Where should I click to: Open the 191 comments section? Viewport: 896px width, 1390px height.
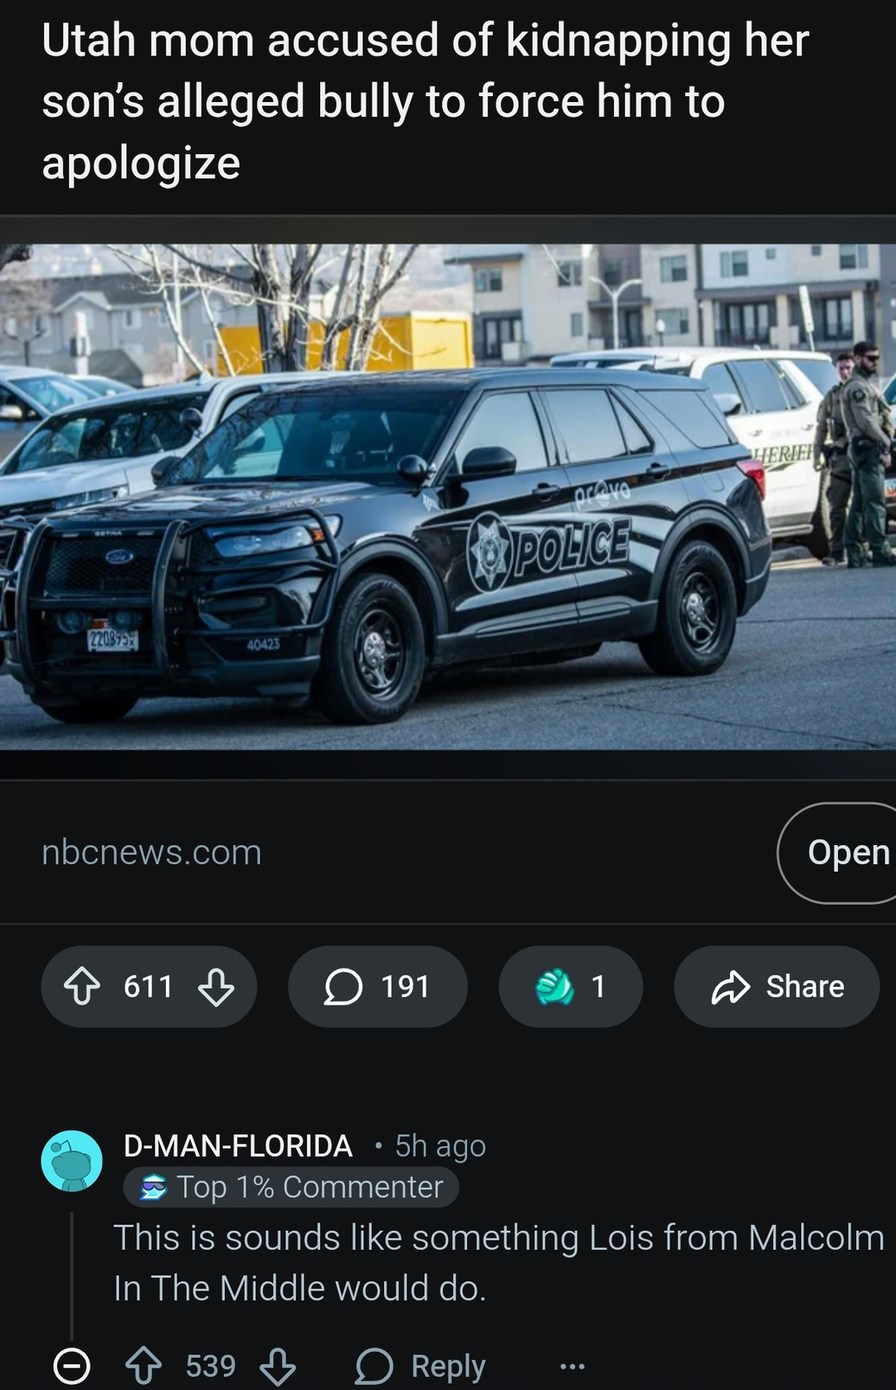coord(378,987)
